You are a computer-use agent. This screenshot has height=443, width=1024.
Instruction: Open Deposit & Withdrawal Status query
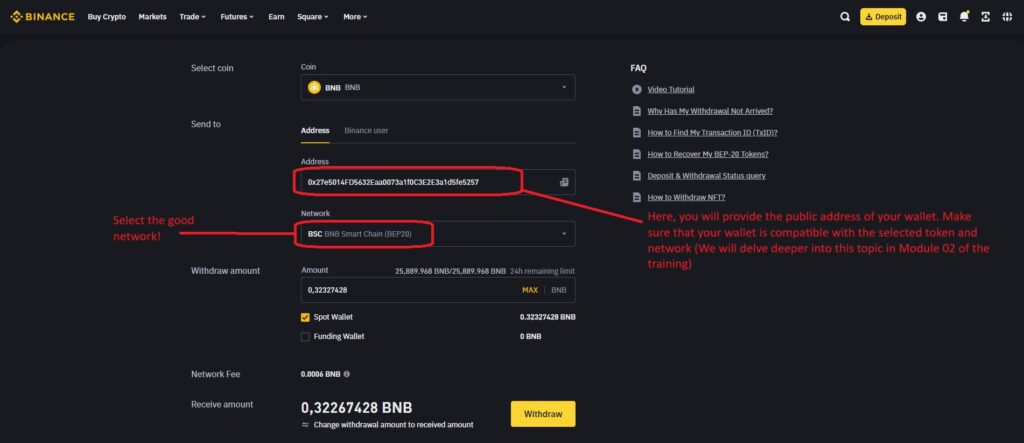(x=707, y=176)
